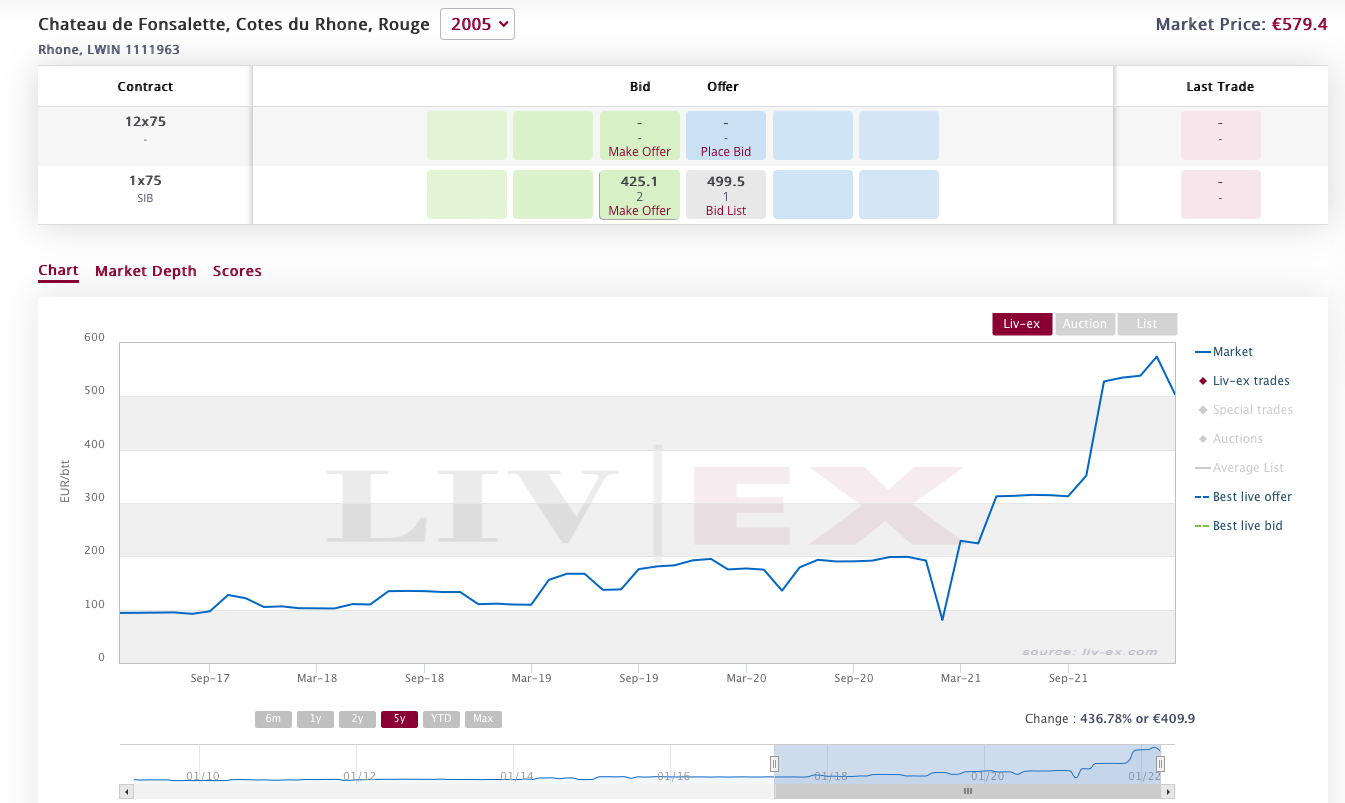Click navigator scrollbar left arrow
The height and width of the screenshot is (803, 1345).
point(126,791)
